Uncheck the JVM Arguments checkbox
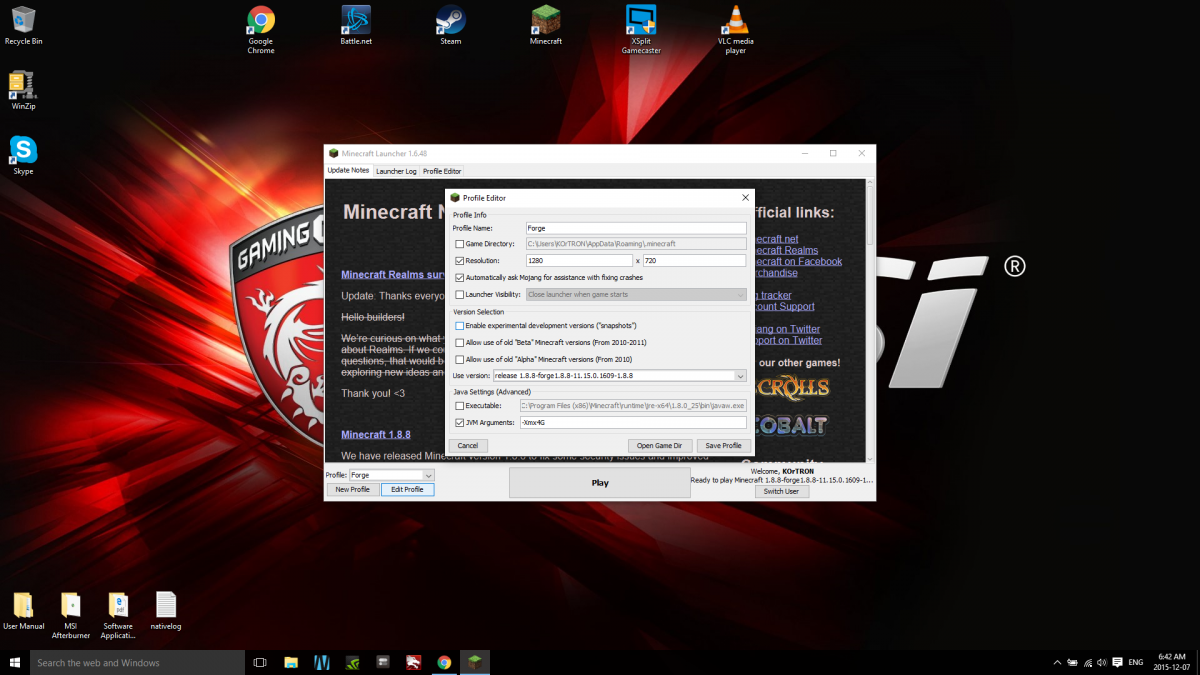Image resolution: width=1200 pixels, height=675 pixels. click(x=459, y=423)
